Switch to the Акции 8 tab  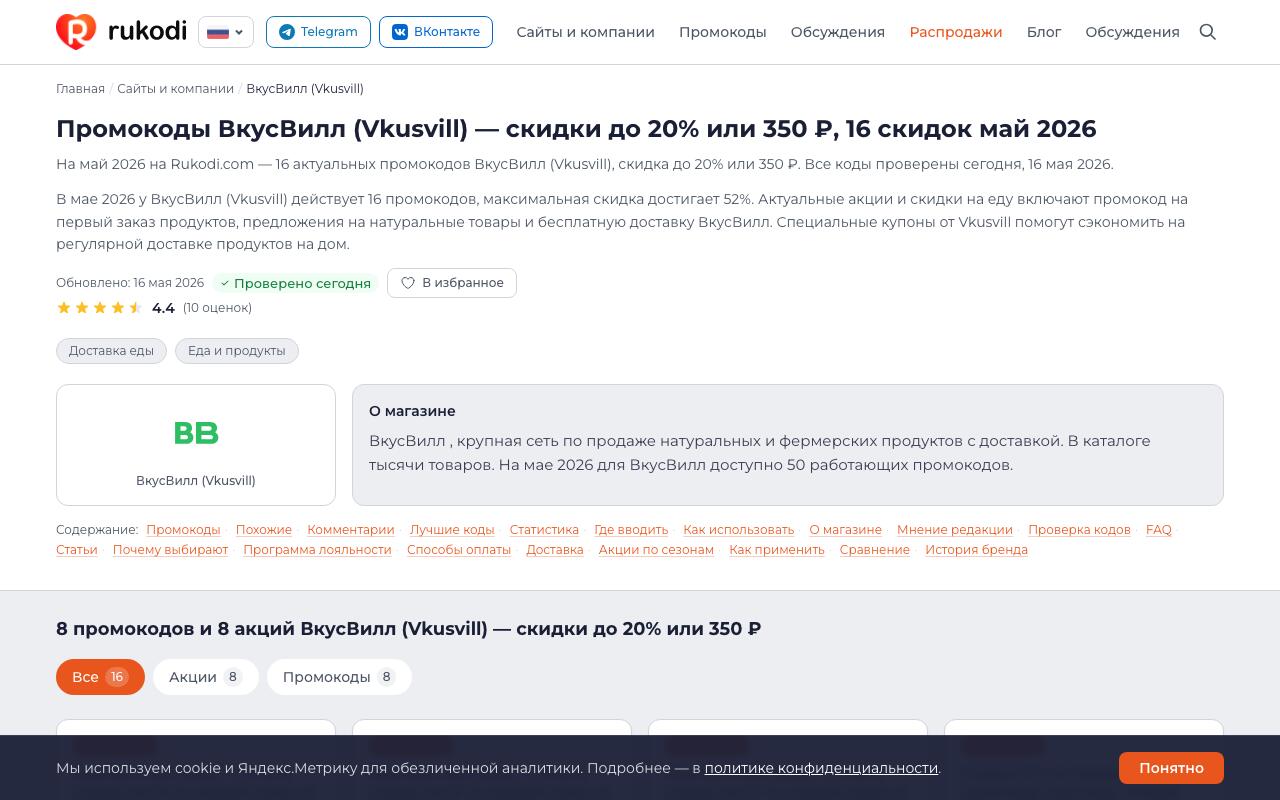click(206, 677)
